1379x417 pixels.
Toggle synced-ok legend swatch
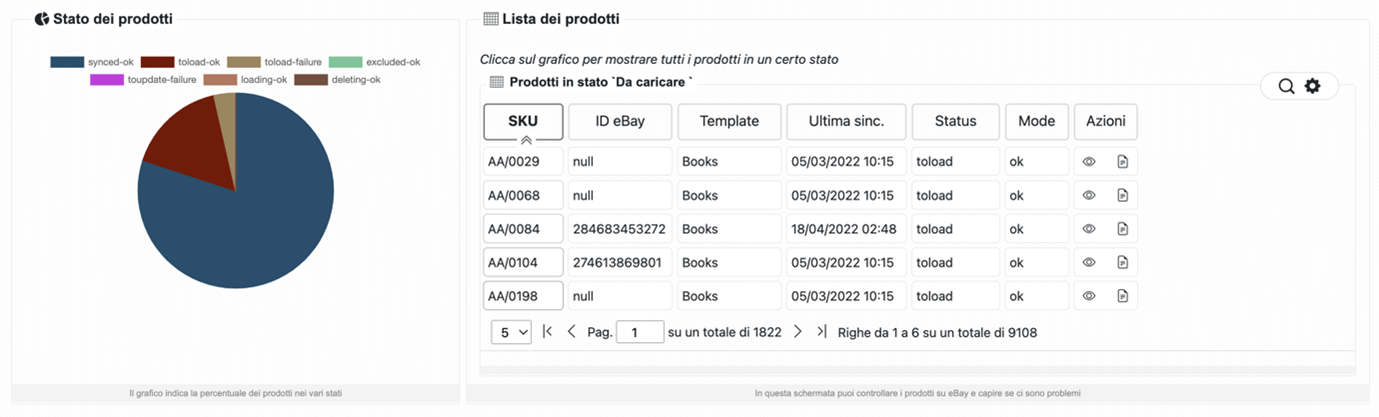point(67,62)
